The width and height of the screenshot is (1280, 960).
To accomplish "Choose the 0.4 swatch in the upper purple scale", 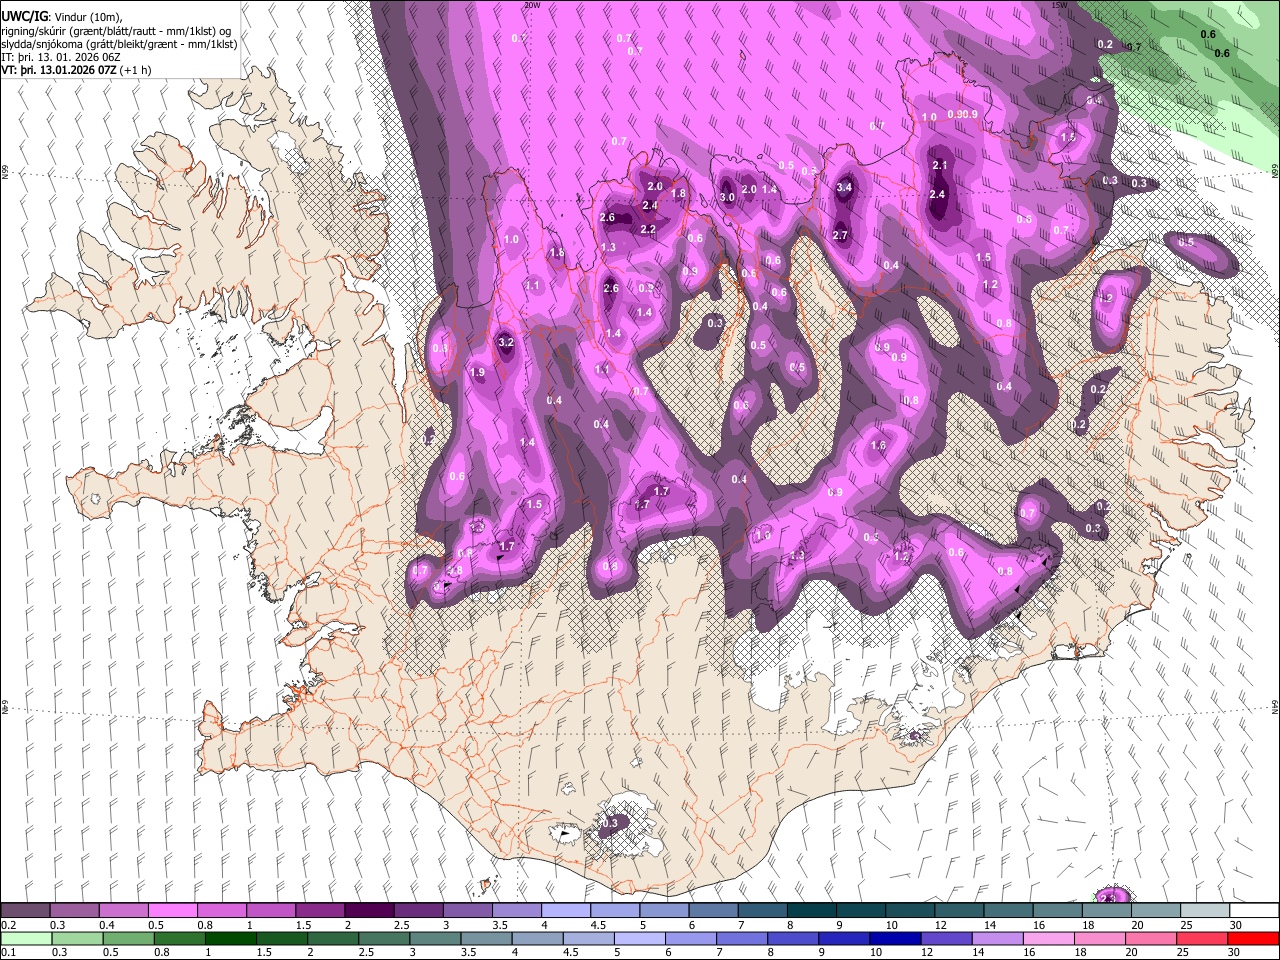I will 123,911.
